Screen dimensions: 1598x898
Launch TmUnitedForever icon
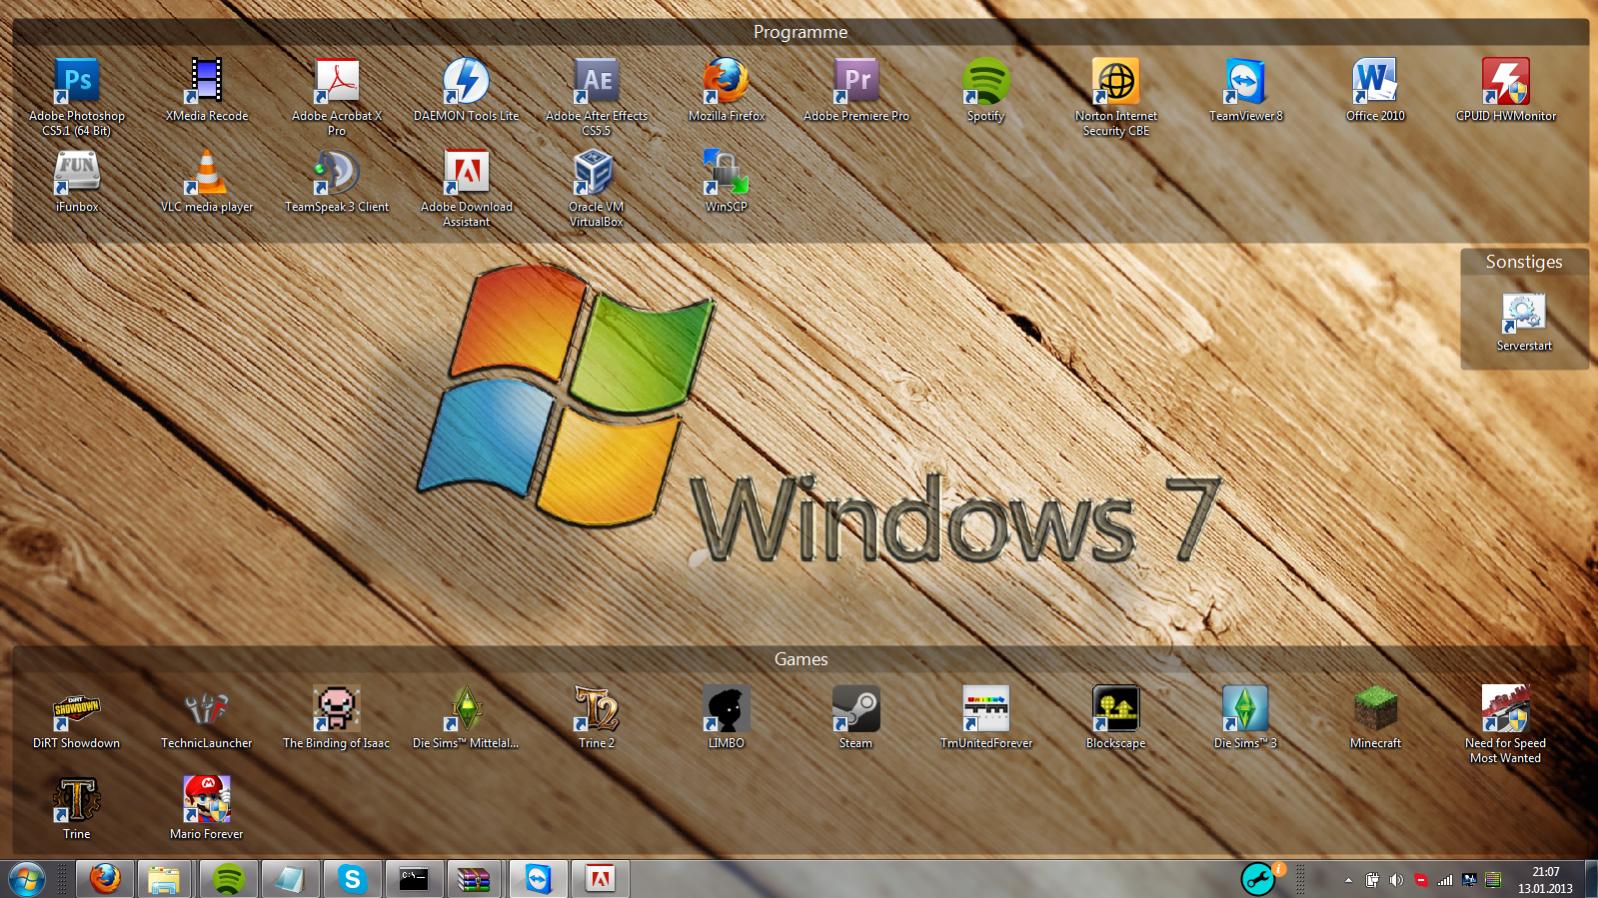[986, 717]
